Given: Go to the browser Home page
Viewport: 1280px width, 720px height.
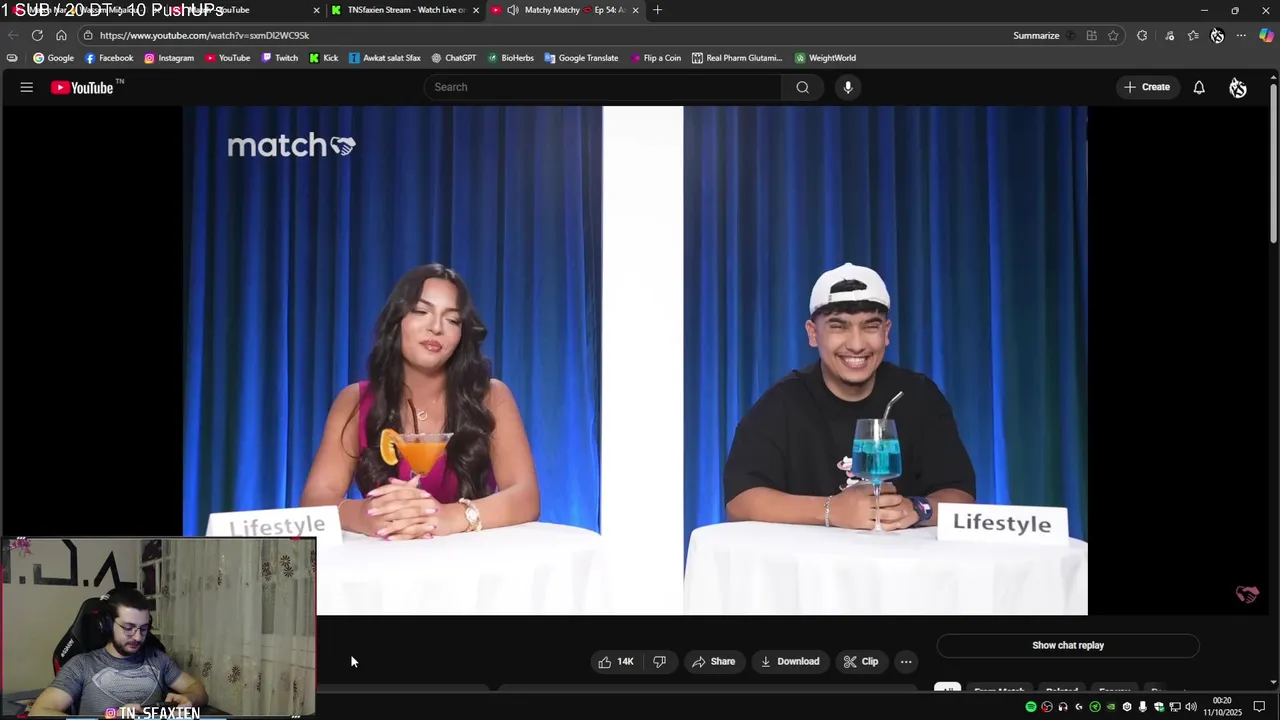Looking at the screenshot, I should 61,35.
